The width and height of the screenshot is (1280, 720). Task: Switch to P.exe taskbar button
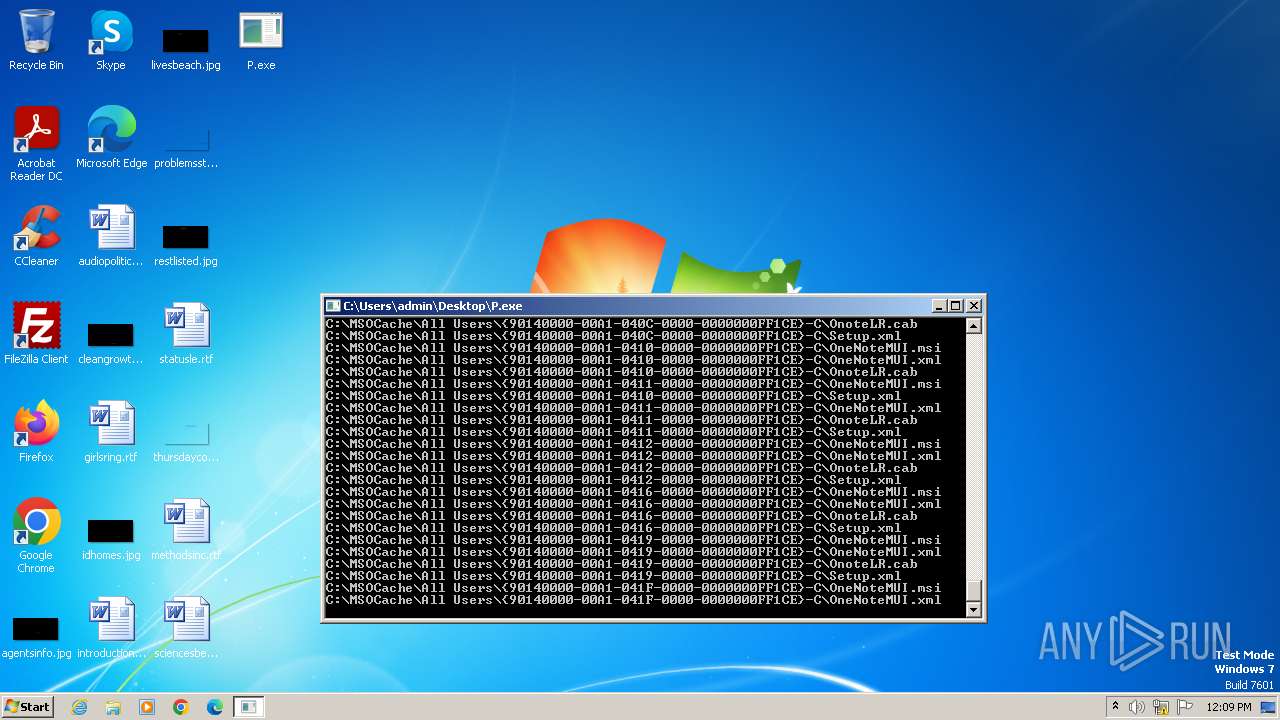[x=248, y=707]
